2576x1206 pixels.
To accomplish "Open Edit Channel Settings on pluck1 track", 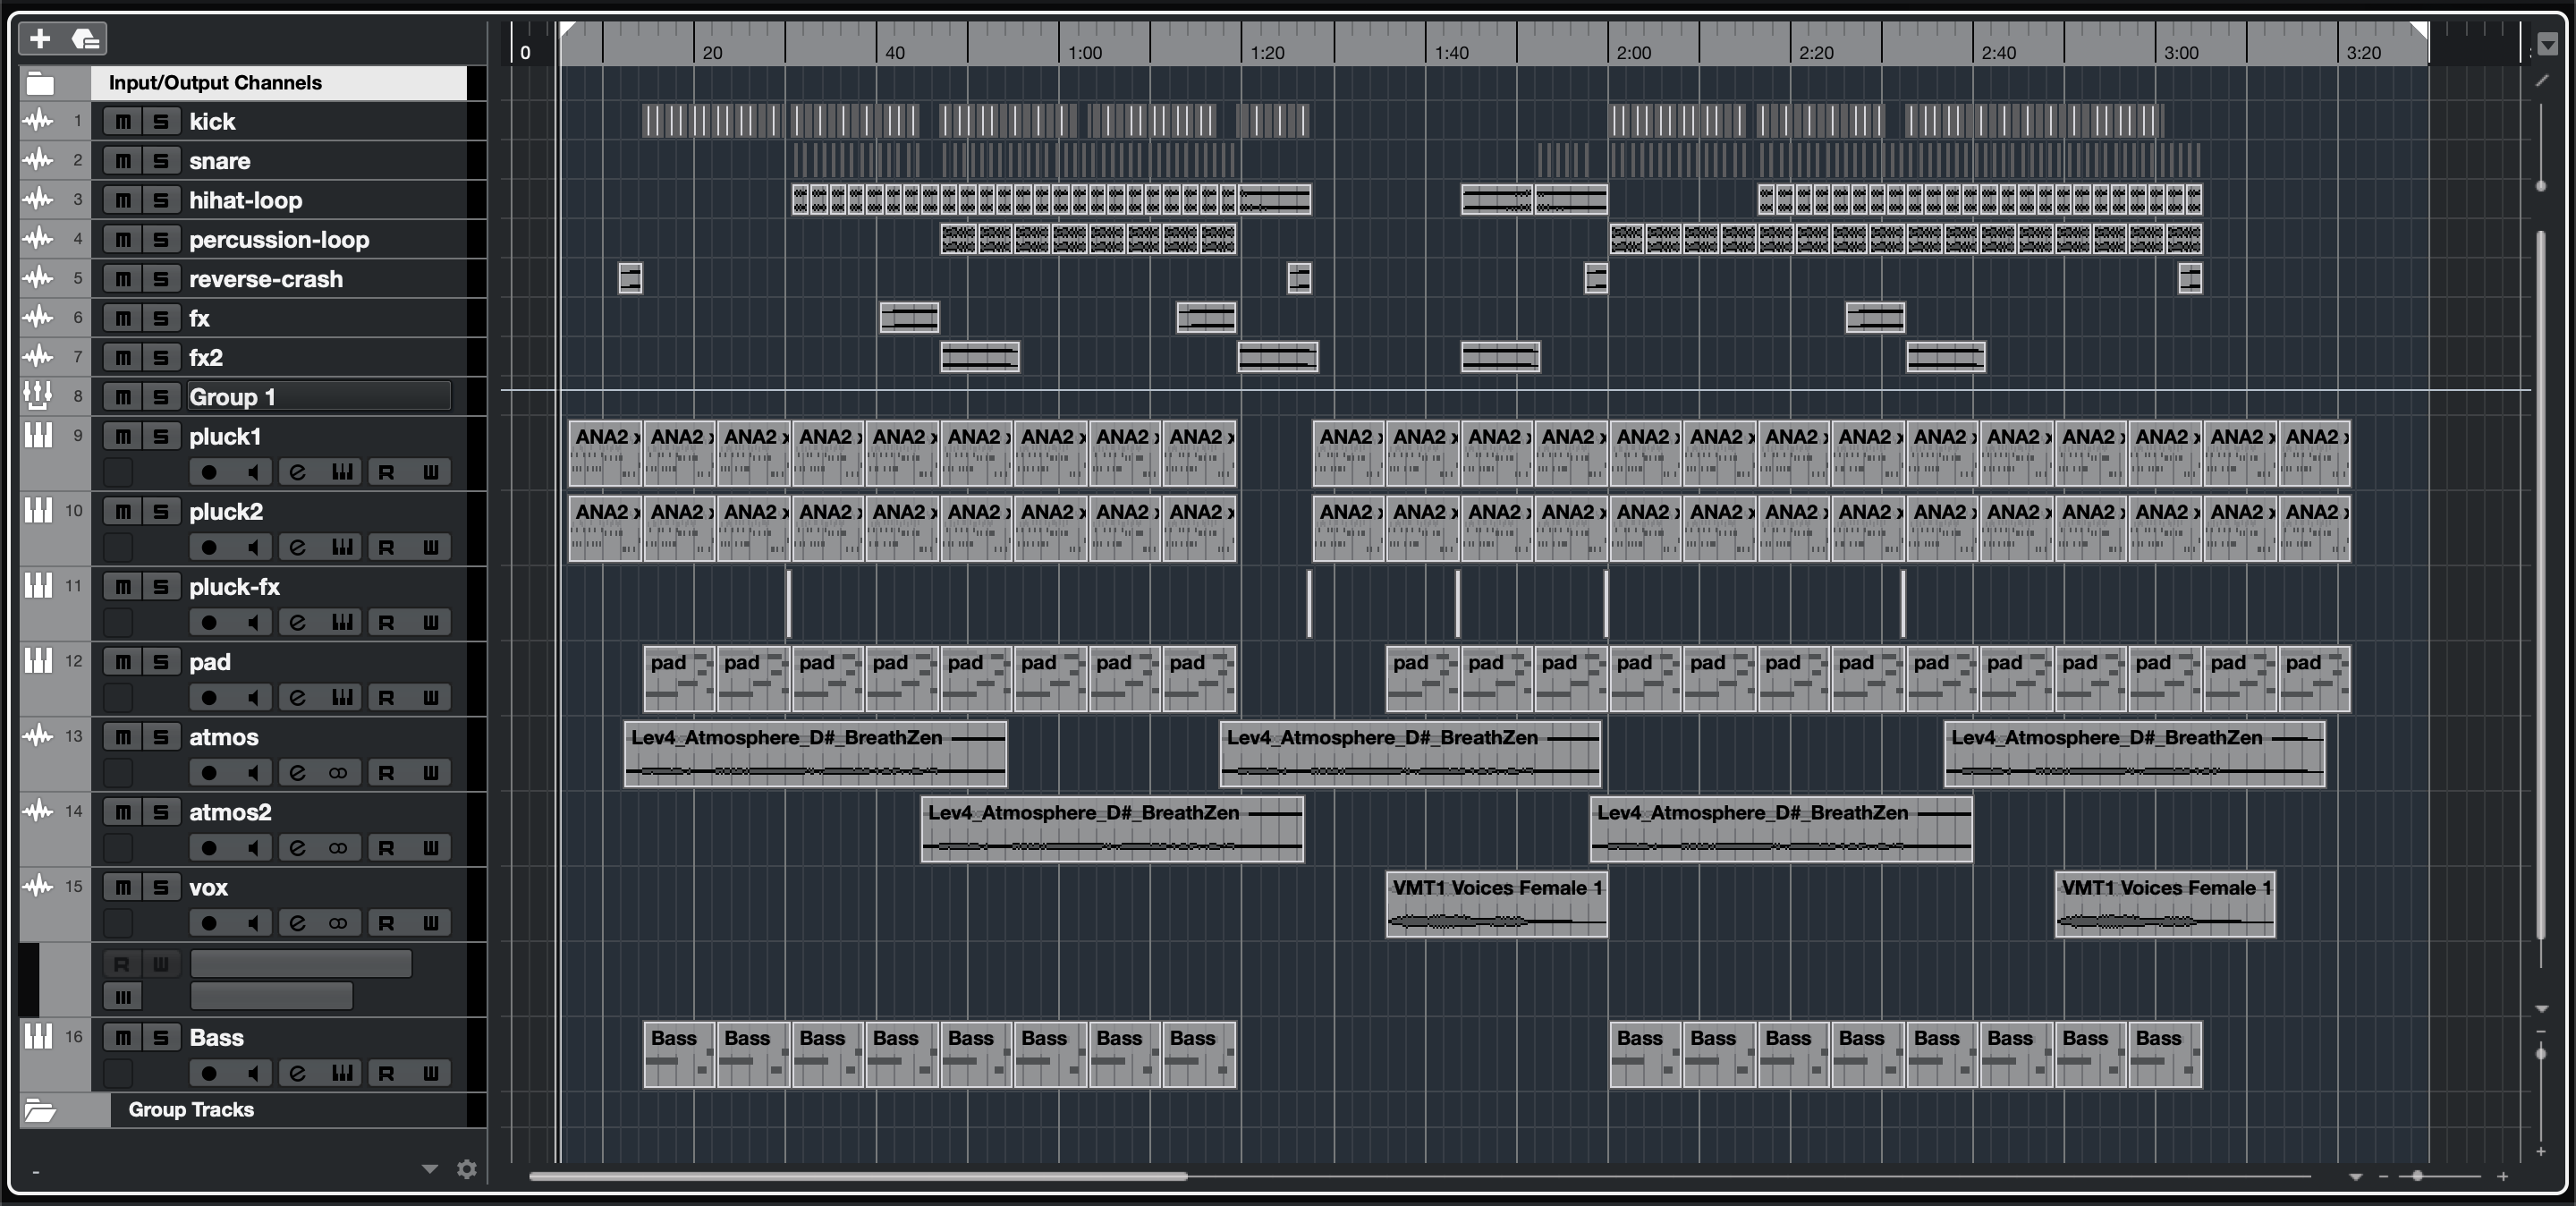I will (297, 472).
